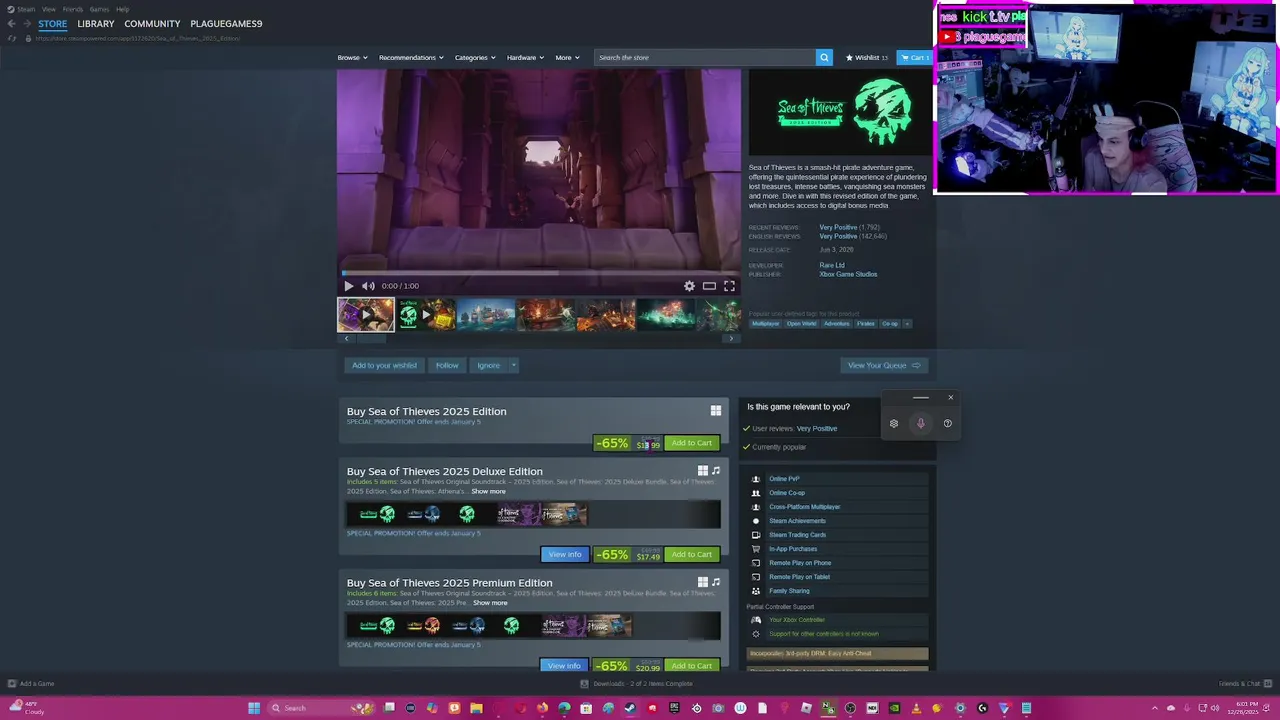Click the Ignore button
1280x720 pixels.
pyautogui.click(x=488, y=365)
